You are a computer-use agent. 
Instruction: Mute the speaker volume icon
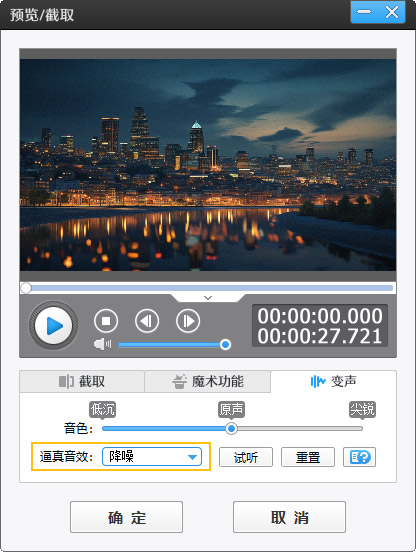pyautogui.click(x=102, y=344)
